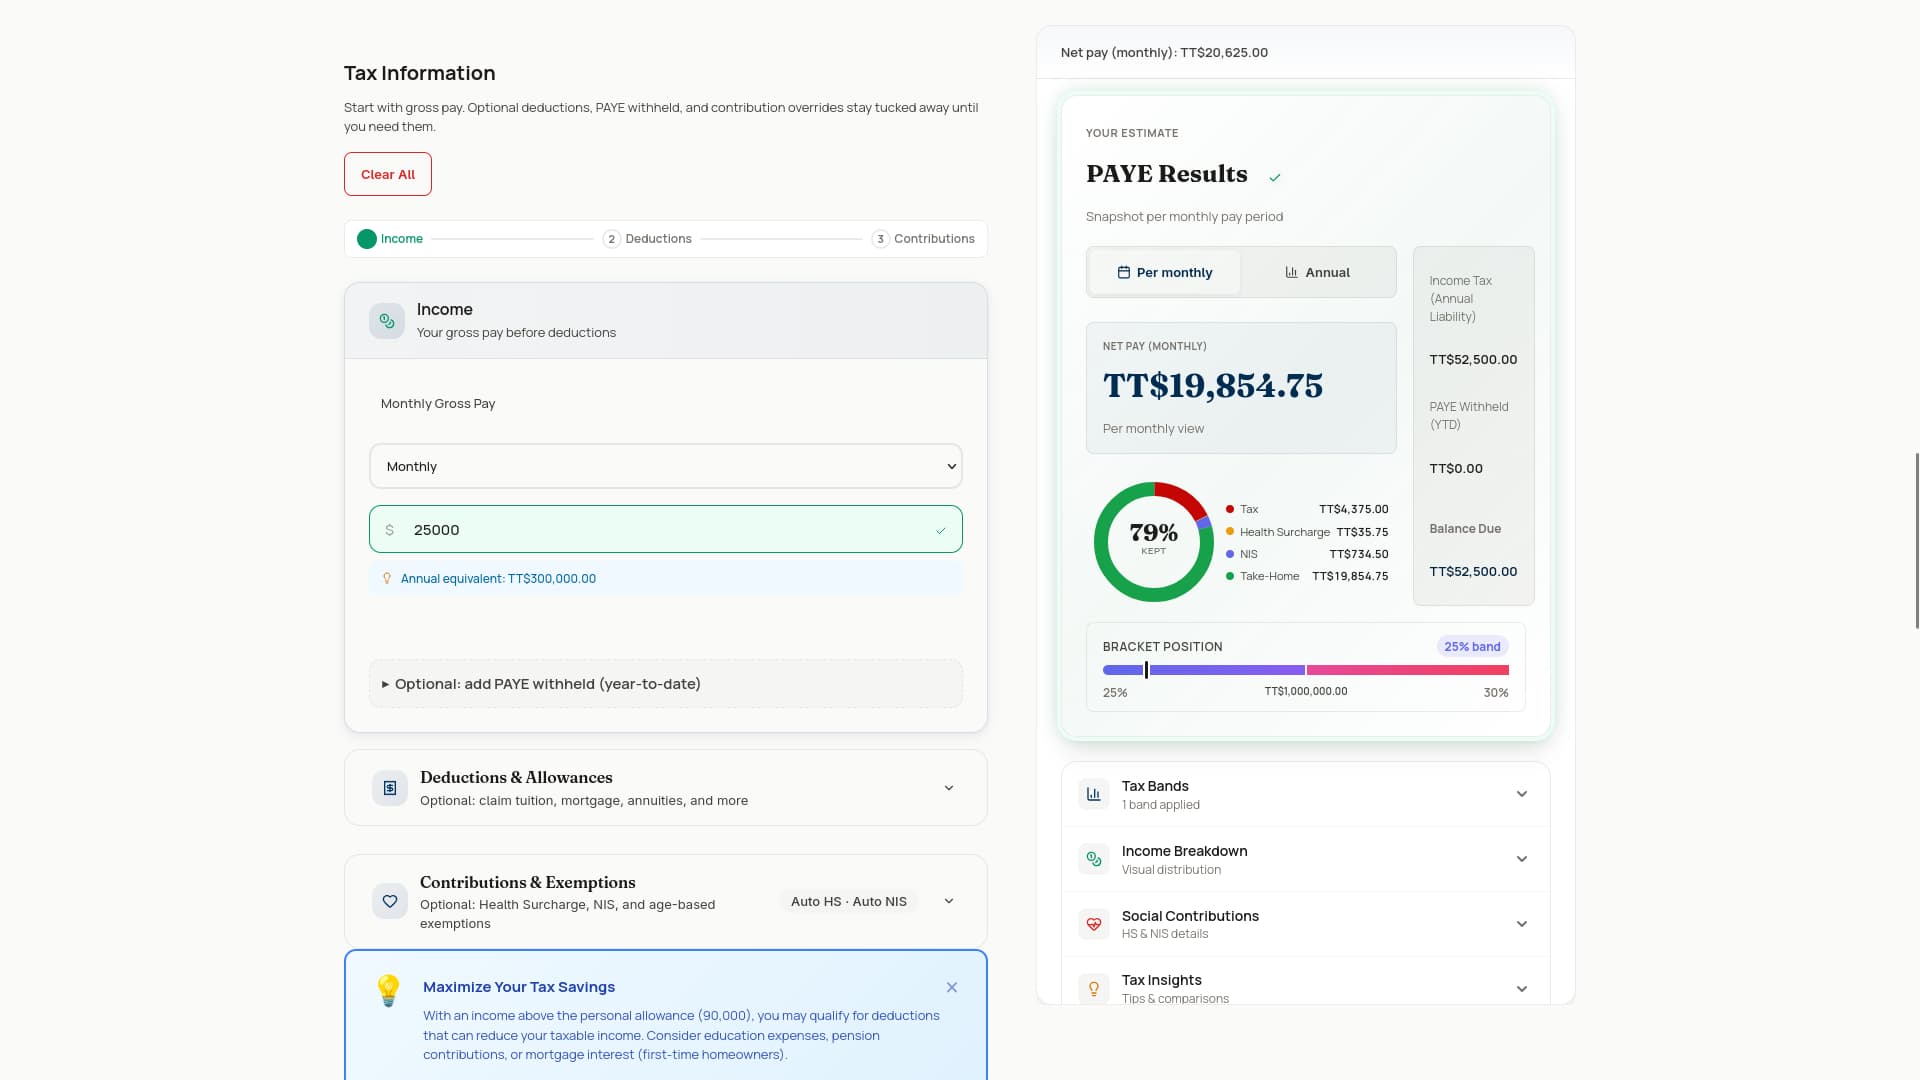Image resolution: width=1920 pixels, height=1080 pixels.
Task: Click the net pay amount TT$19,854.75
Action: click(x=1213, y=386)
